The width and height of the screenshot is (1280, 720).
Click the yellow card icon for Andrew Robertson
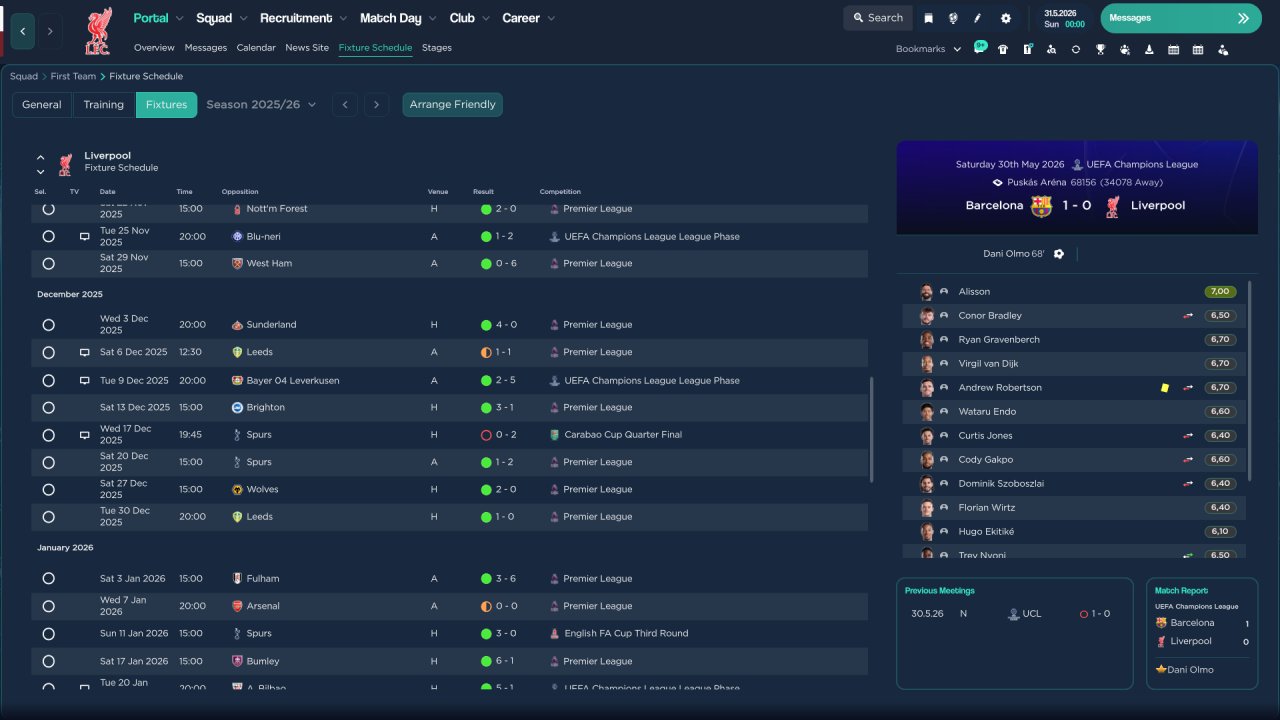coord(1165,388)
